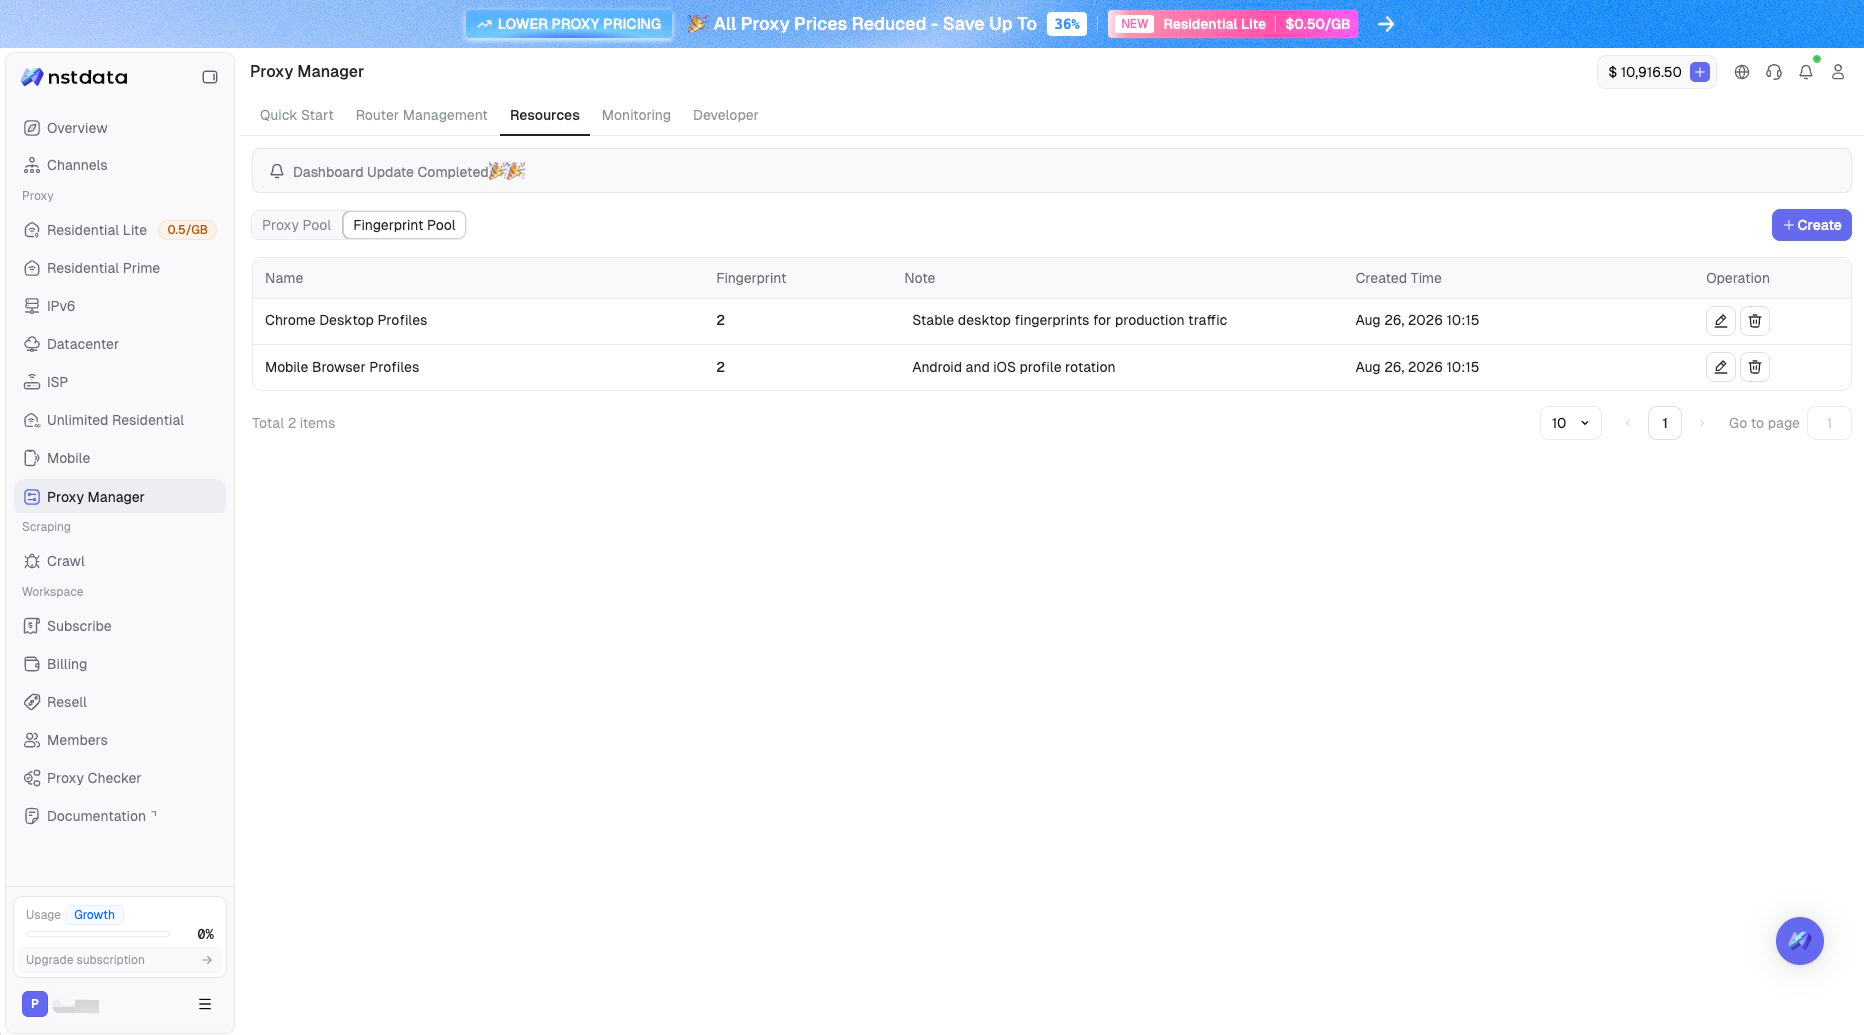Open the Quick Start tab
This screenshot has height=1035, width=1864.
tap(296, 115)
